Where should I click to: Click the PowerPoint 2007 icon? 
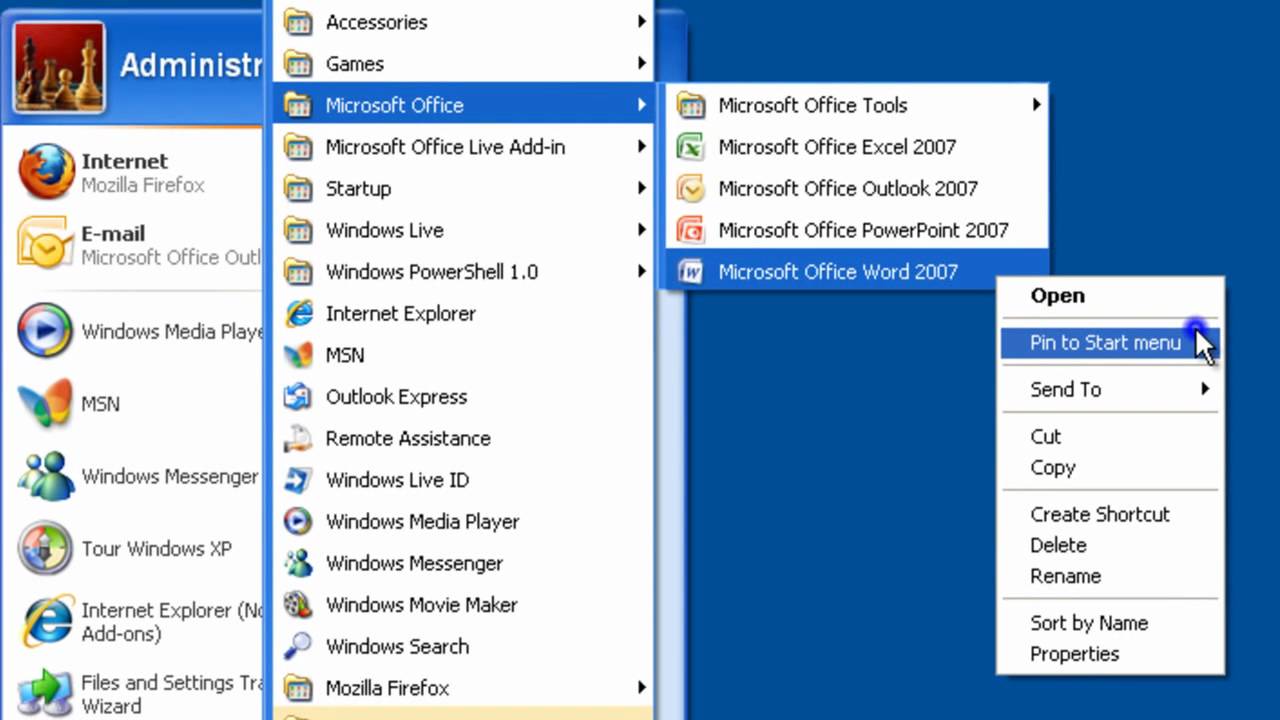691,230
